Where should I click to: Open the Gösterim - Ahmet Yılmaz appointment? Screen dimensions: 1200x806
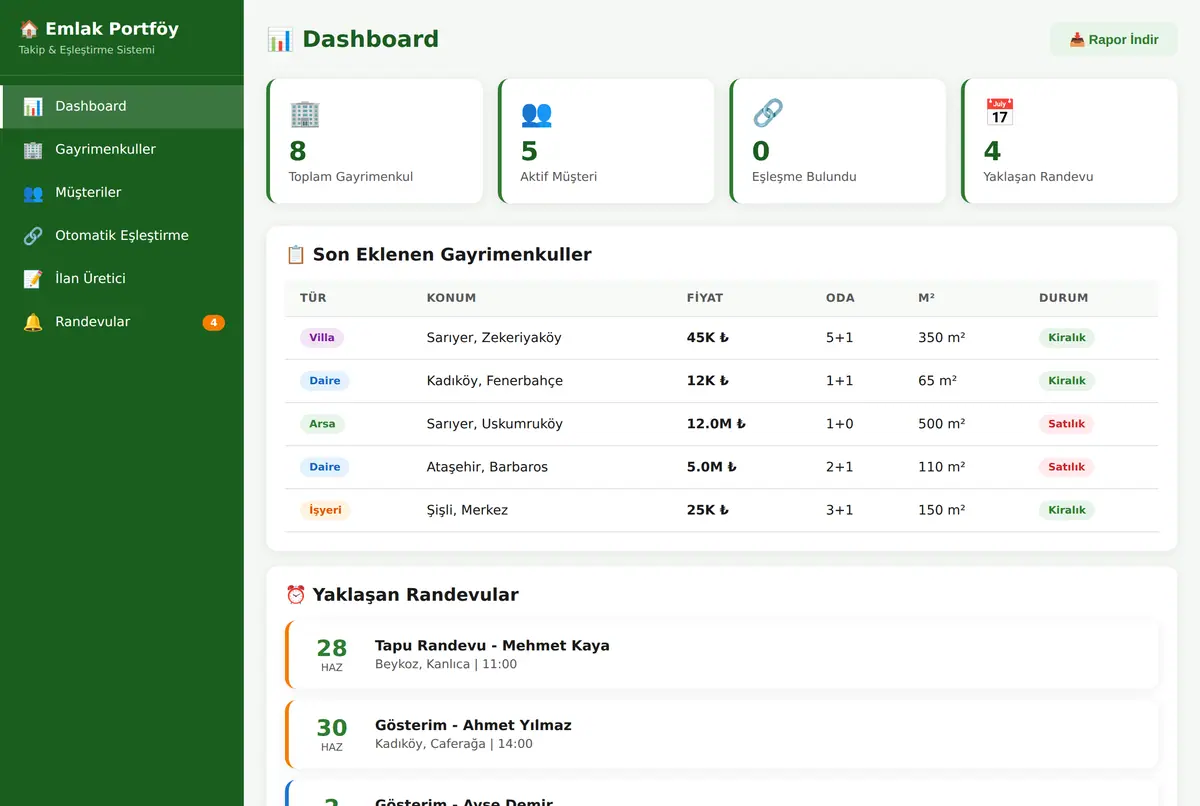[722, 734]
